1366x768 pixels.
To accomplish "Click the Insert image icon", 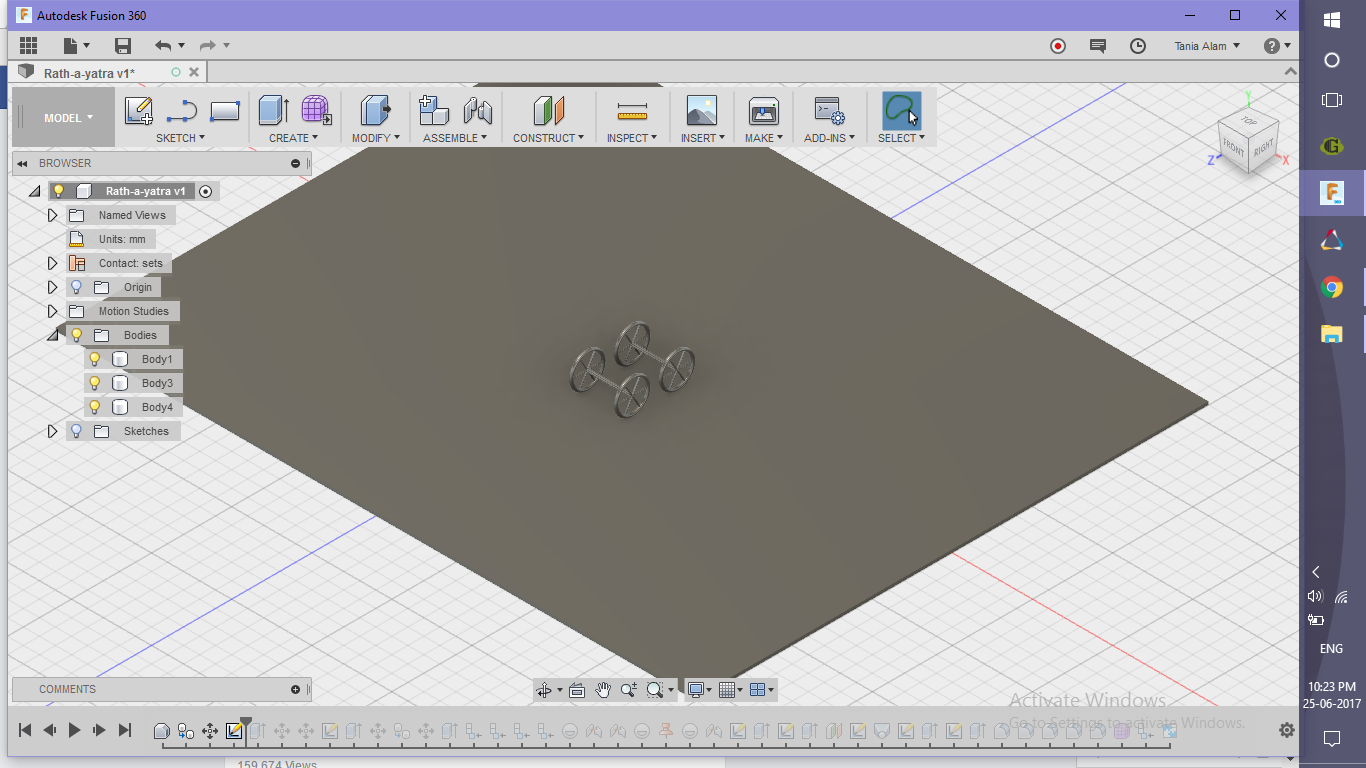I will tap(702, 110).
